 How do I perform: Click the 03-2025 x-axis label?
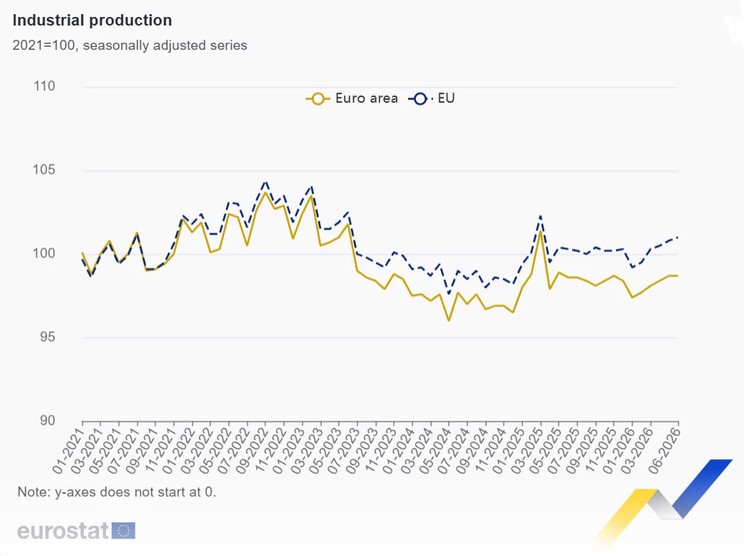[x=525, y=451]
